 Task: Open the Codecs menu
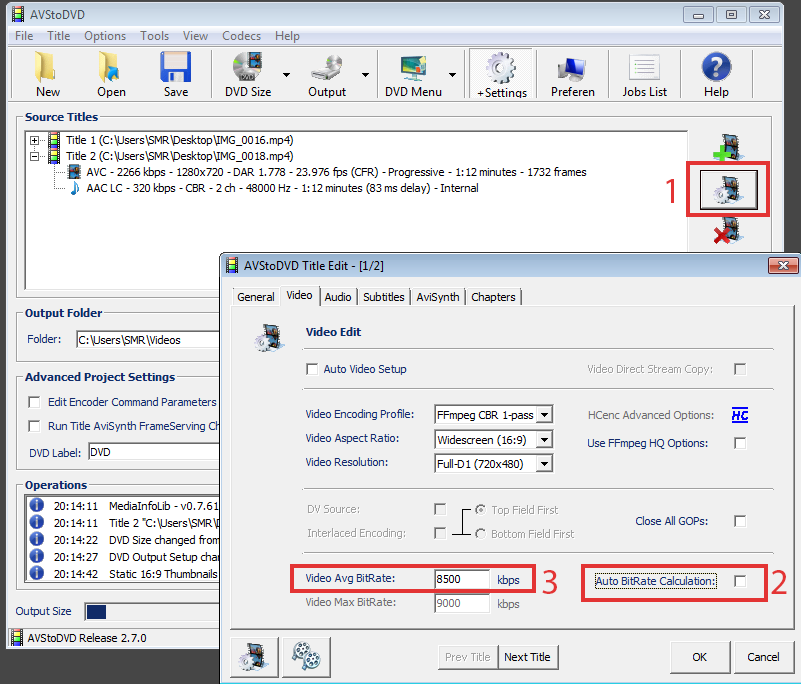click(x=241, y=36)
